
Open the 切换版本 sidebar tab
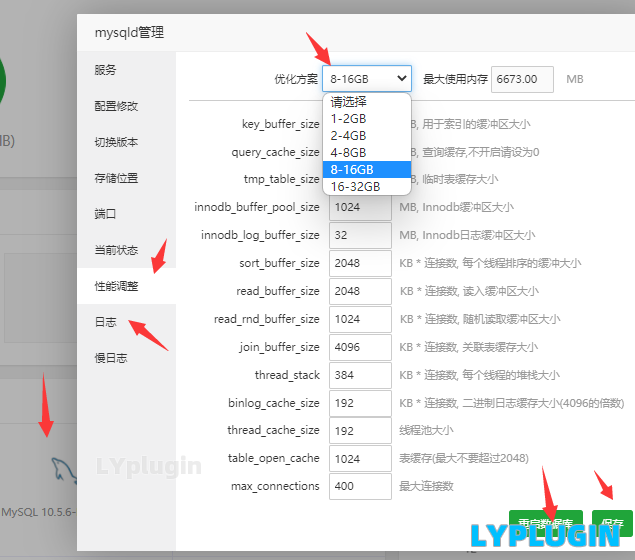coord(126,142)
